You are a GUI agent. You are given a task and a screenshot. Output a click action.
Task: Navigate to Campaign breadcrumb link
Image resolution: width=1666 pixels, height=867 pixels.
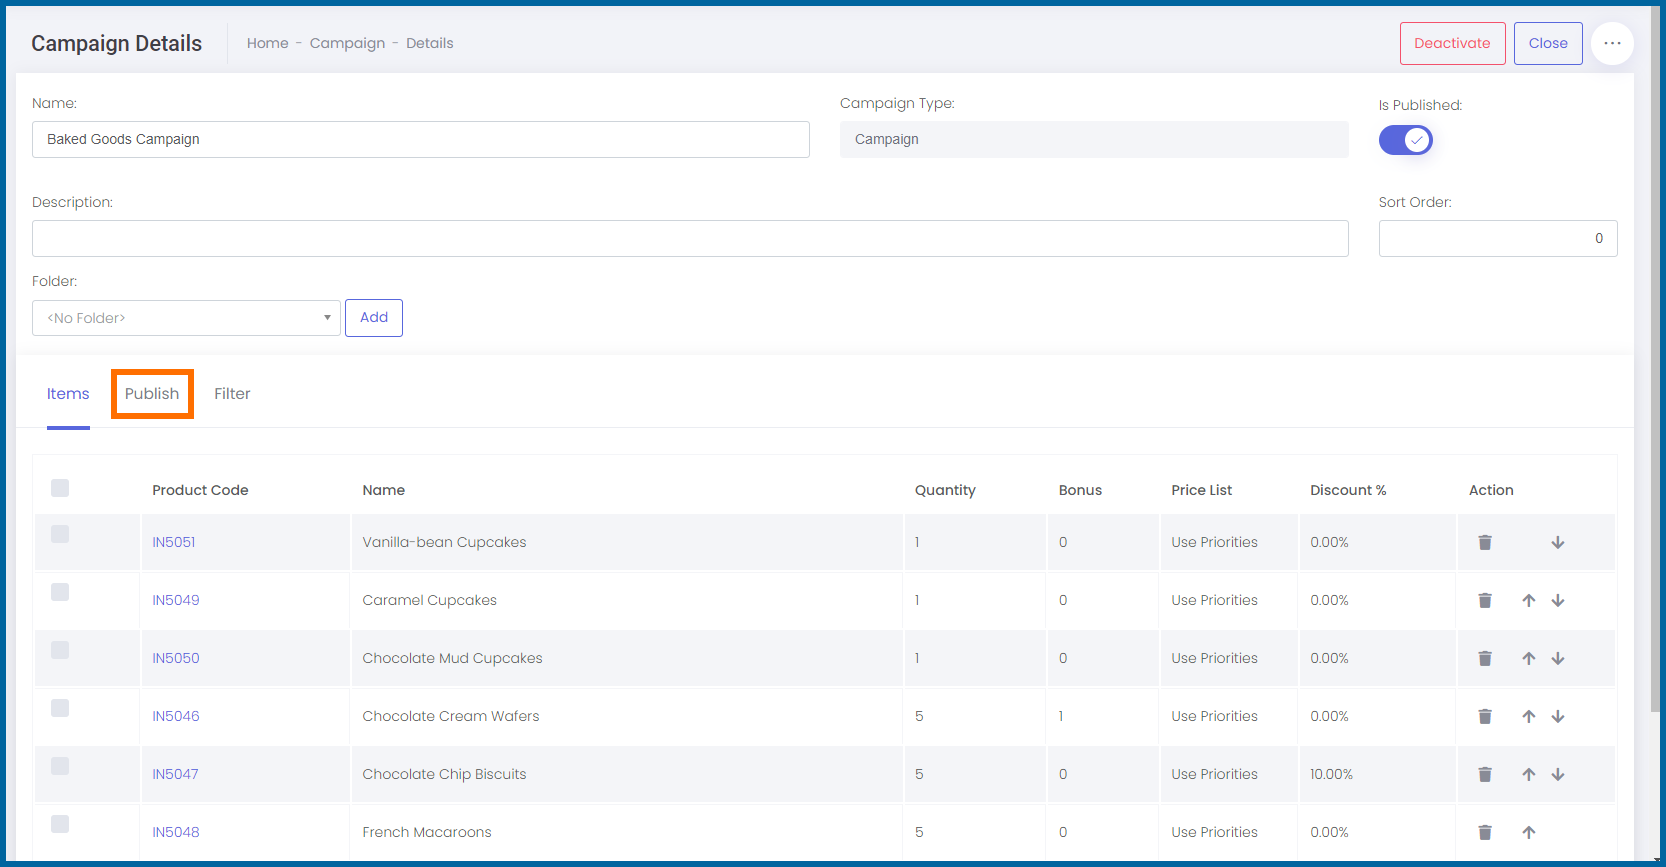(x=347, y=43)
